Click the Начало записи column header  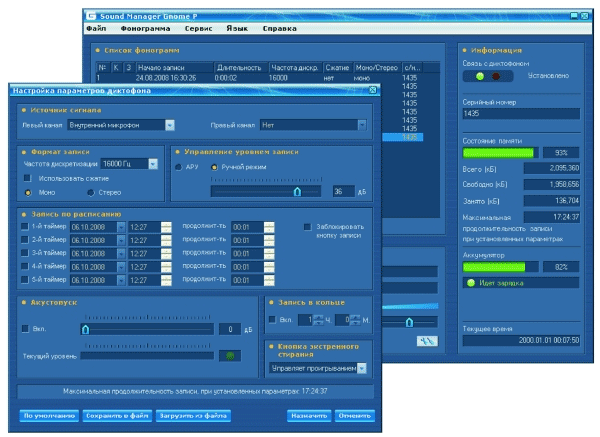tap(174, 68)
